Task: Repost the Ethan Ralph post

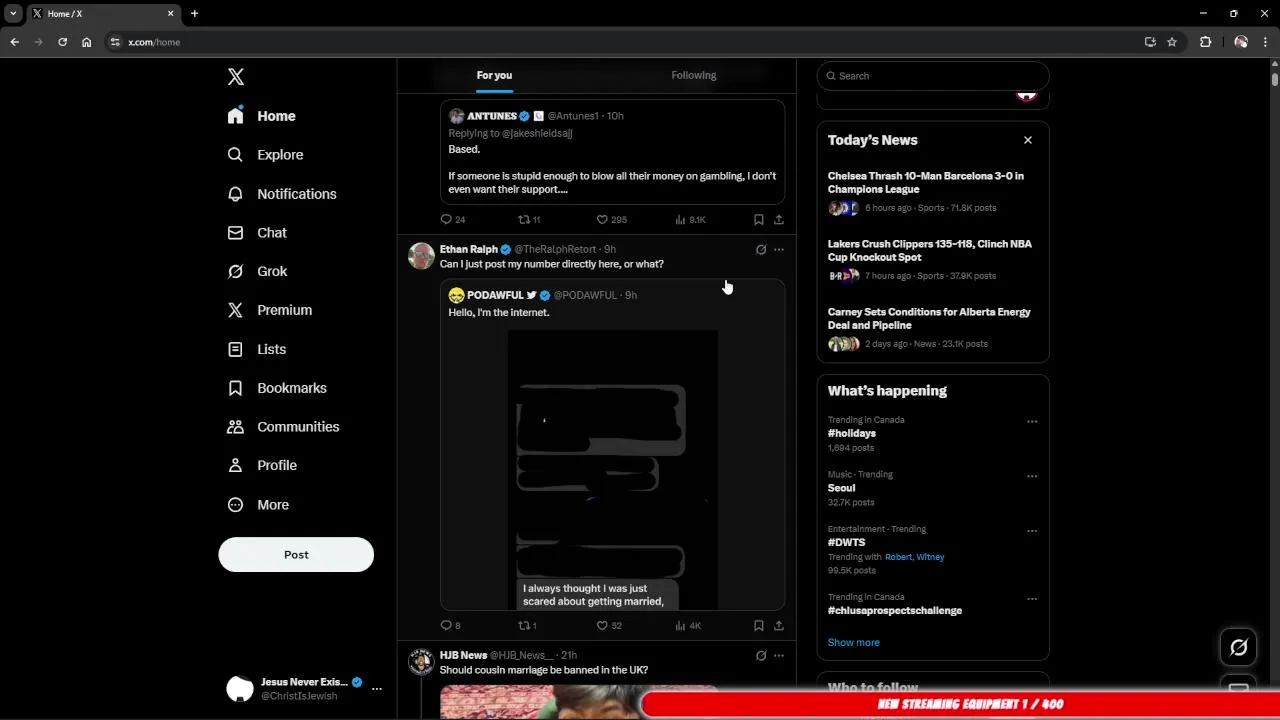Action: [x=527, y=626]
